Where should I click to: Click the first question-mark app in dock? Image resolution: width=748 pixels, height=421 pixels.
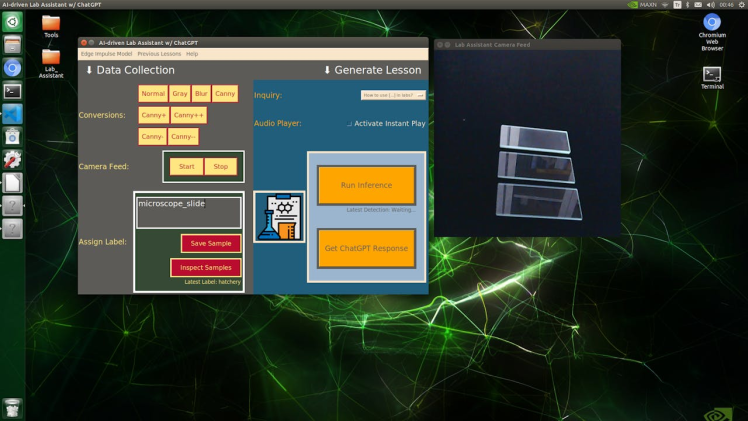(12, 206)
